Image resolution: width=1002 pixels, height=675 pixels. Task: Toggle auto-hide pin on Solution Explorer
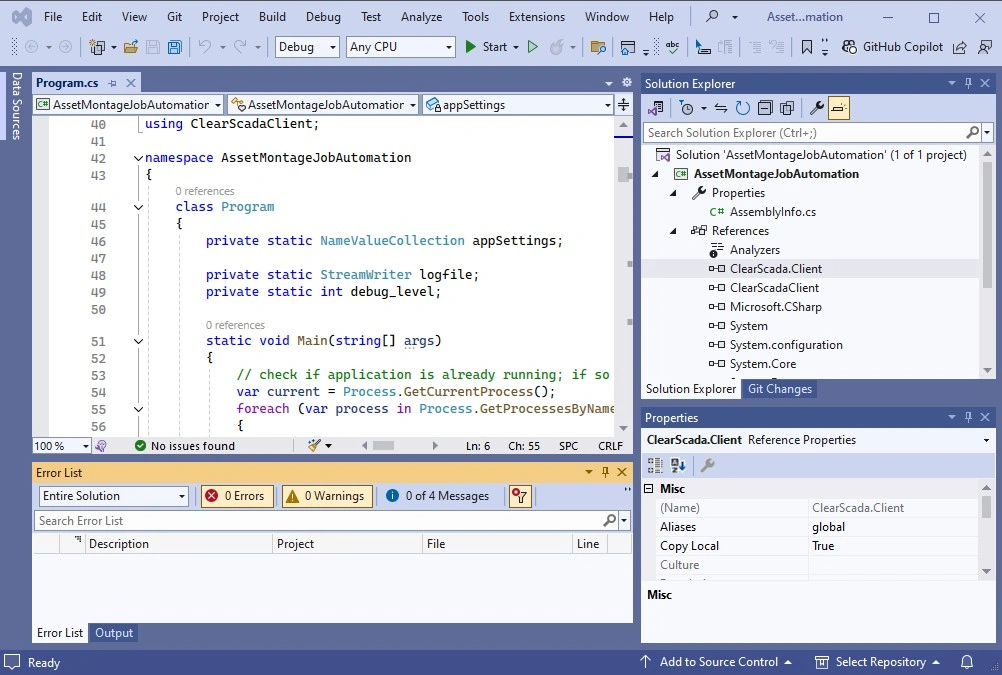tap(968, 83)
